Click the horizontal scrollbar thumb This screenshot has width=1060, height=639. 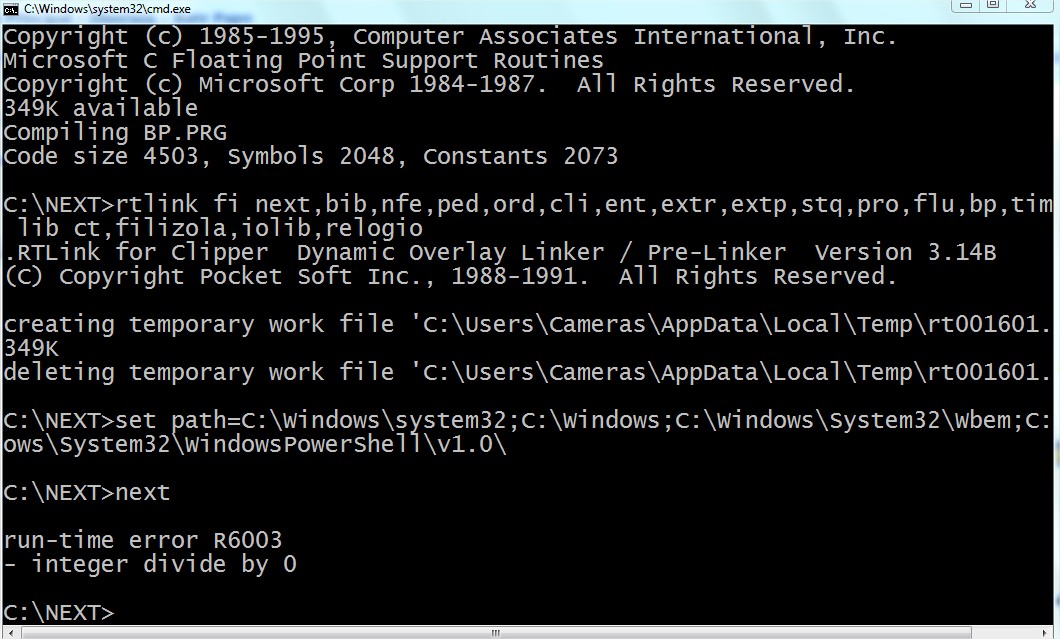tap(494, 632)
